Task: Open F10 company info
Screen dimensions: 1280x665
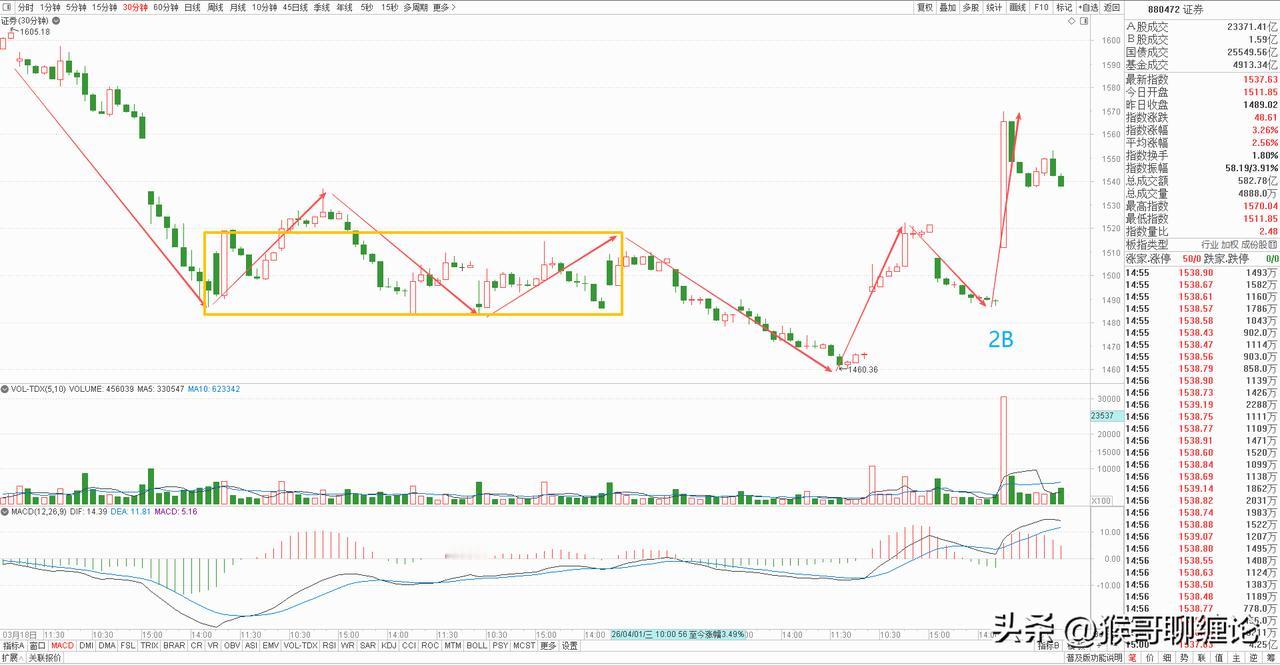Action: point(1041,7)
